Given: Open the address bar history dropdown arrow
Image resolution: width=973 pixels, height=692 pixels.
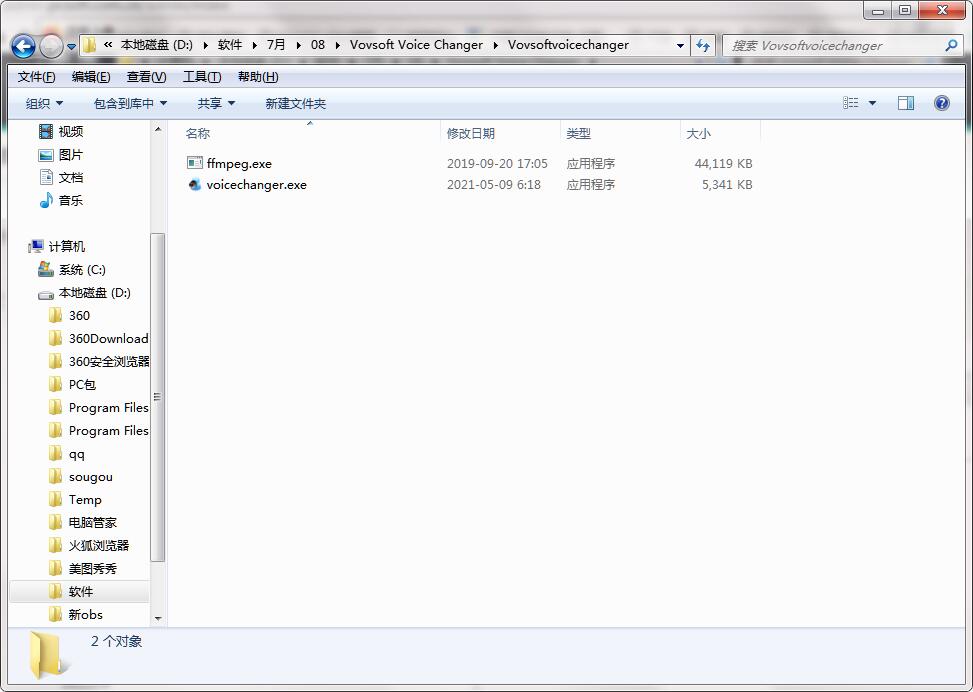Looking at the screenshot, I should (680, 45).
